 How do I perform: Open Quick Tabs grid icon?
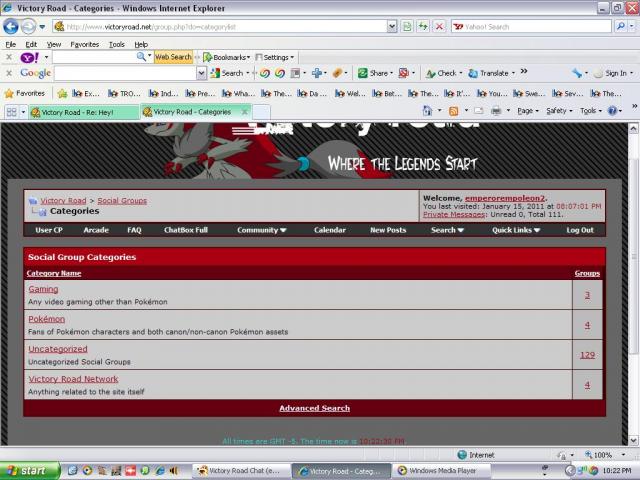[12, 112]
